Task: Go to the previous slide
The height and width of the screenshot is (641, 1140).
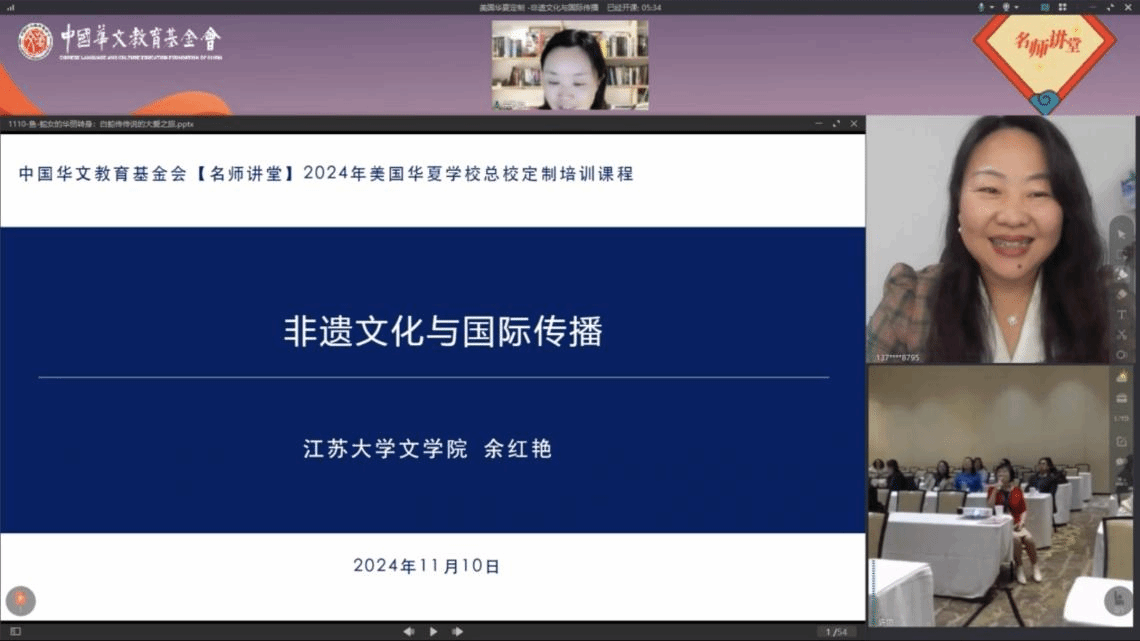Action: [408, 632]
